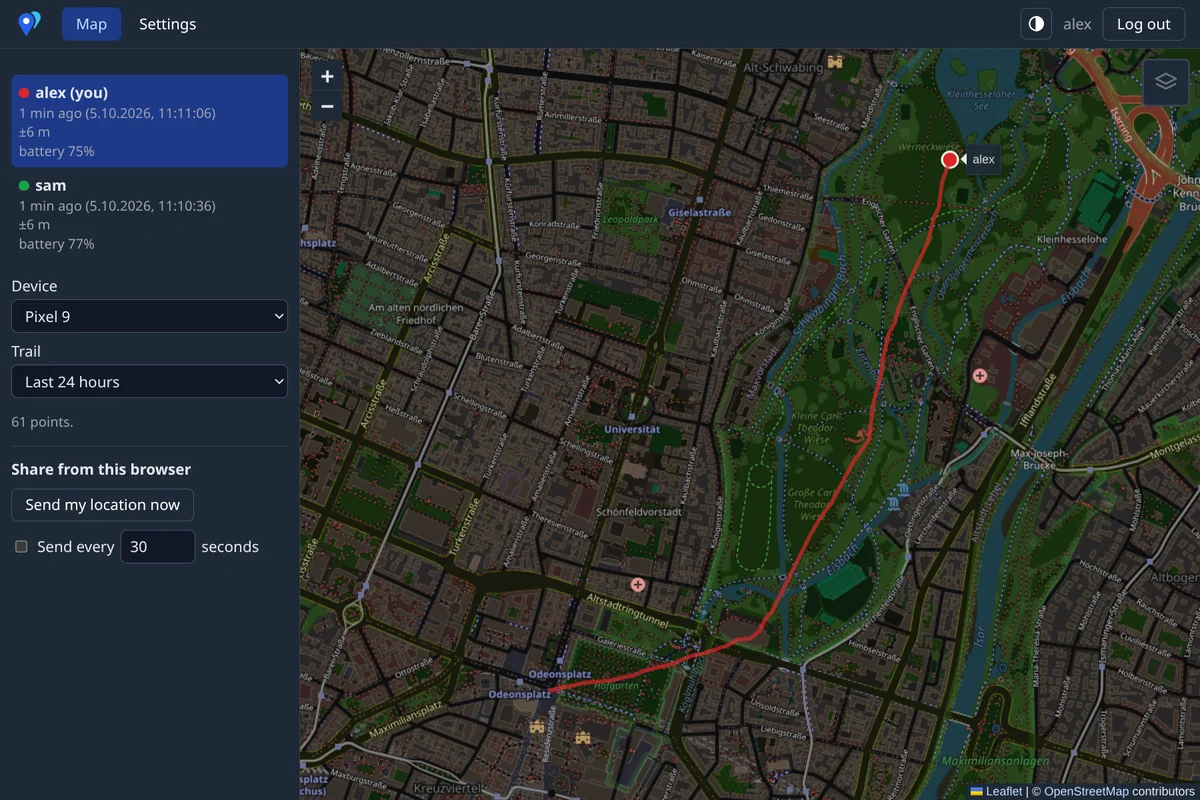The width and height of the screenshot is (1200, 800).
Task: Click Send my location now button
Action: coord(102,505)
